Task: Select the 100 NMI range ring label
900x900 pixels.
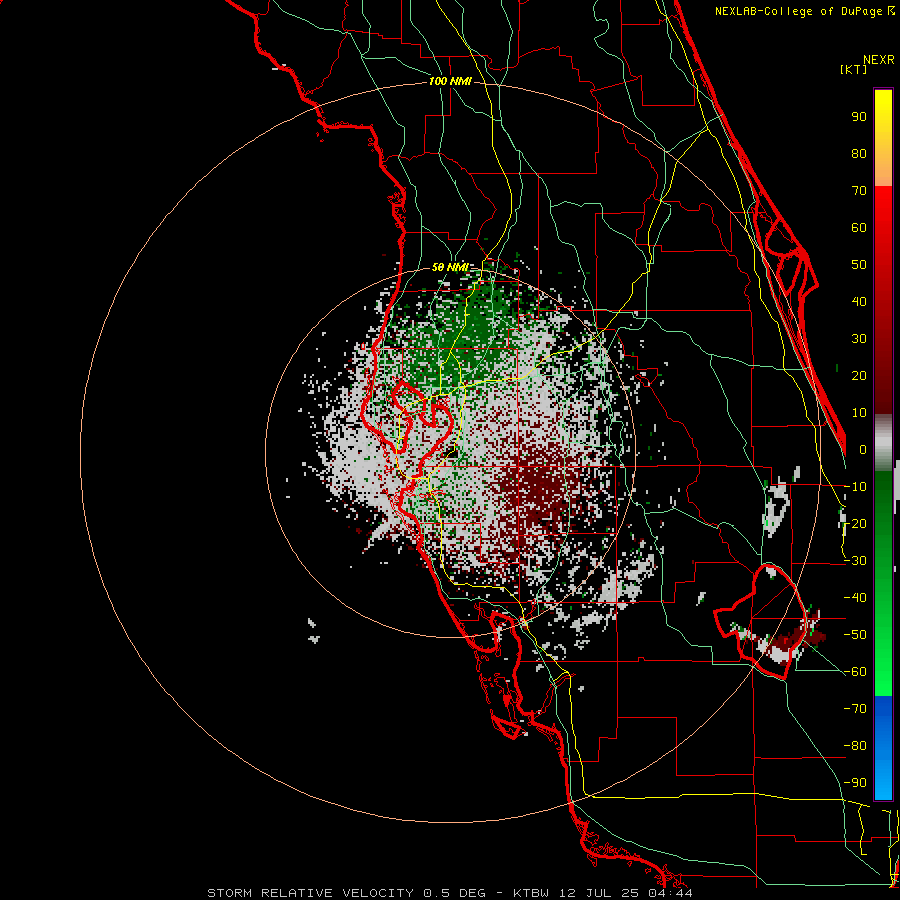Action: [x=450, y=82]
